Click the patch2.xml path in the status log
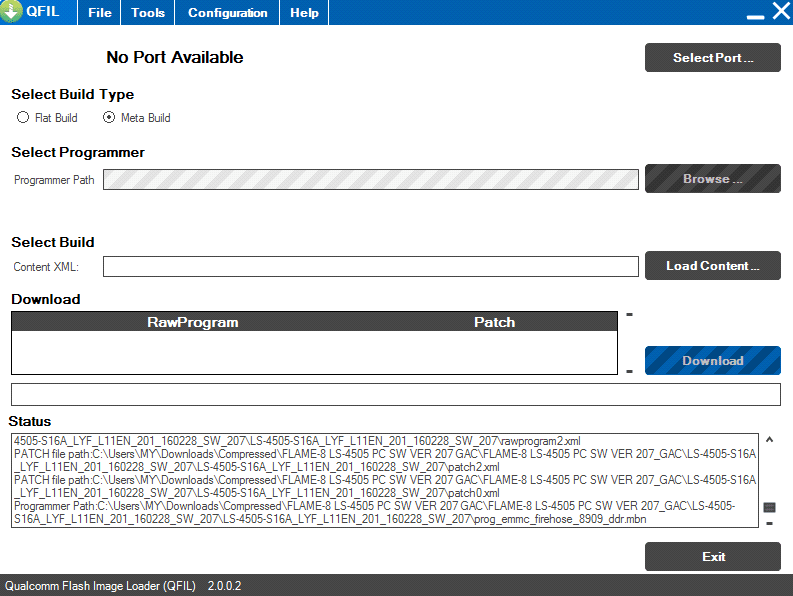This screenshot has height=596, width=793. tap(385, 460)
